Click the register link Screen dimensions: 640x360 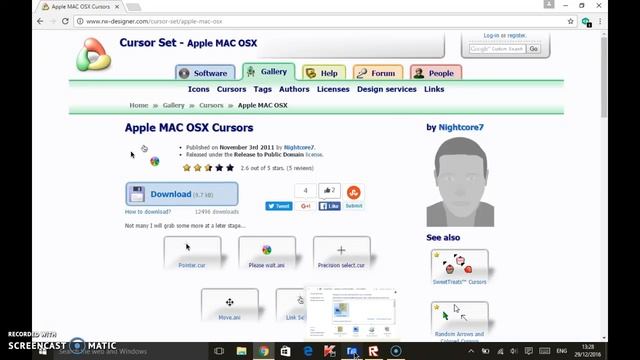tap(516, 36)
